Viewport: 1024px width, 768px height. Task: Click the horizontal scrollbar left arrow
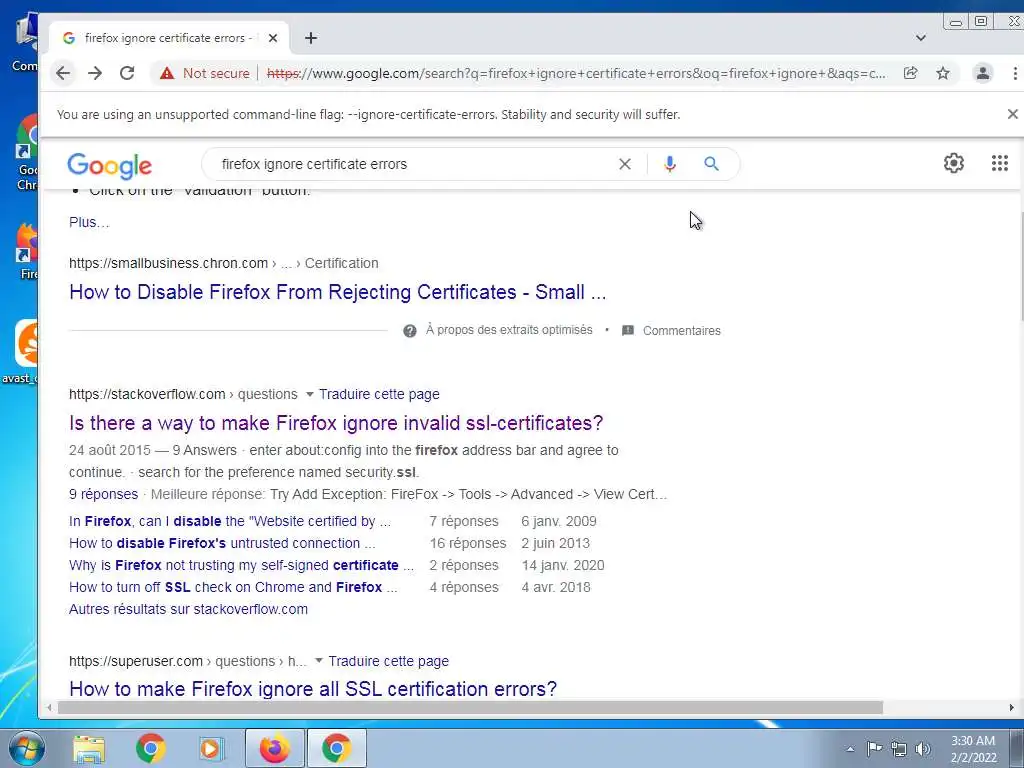50,707
